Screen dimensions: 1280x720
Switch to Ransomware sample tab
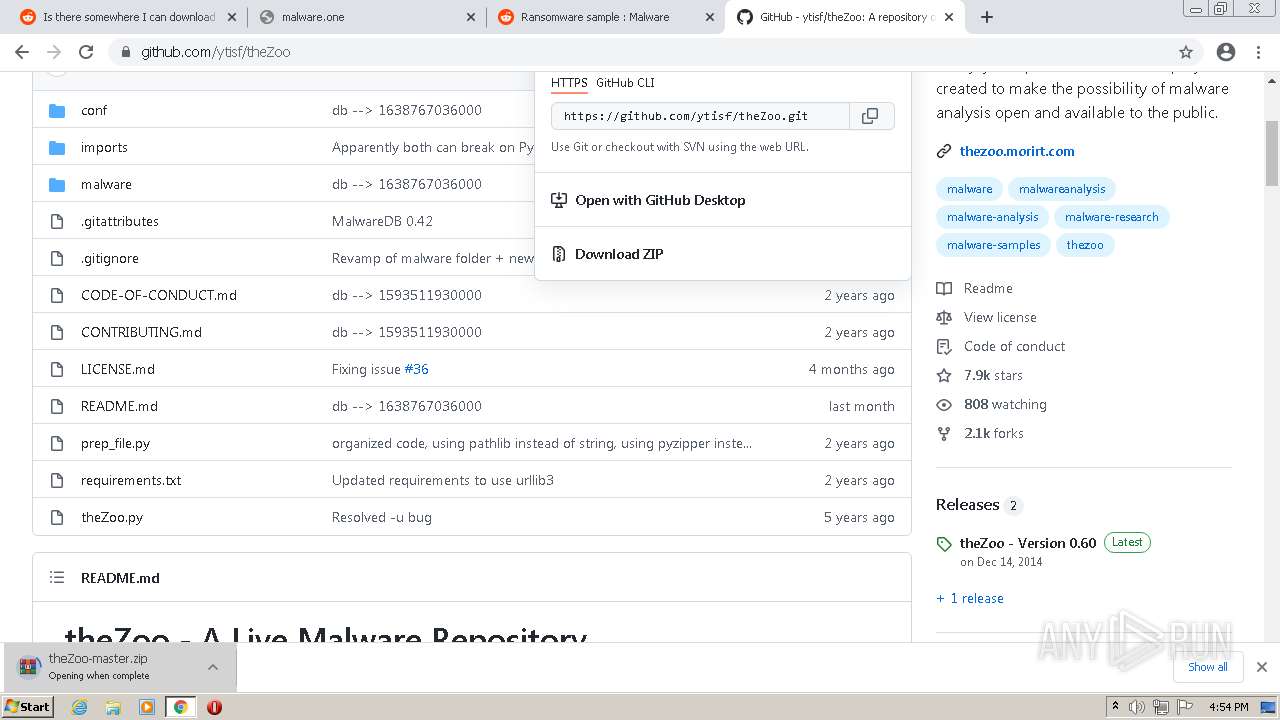tap(607, 17)
